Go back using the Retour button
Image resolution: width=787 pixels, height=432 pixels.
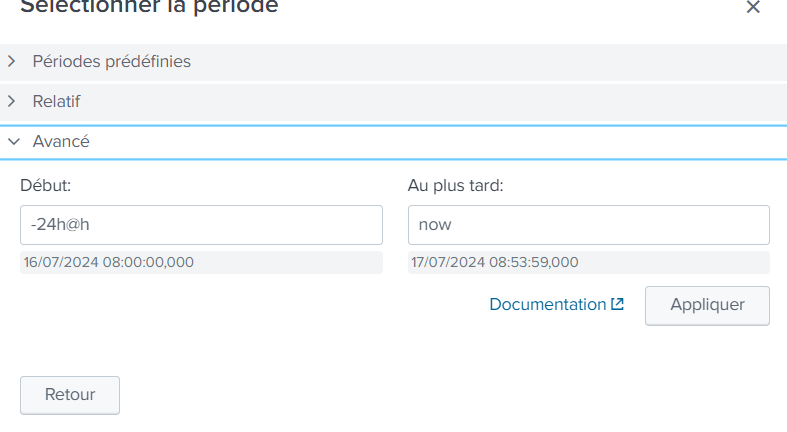[x=70, y=395]
